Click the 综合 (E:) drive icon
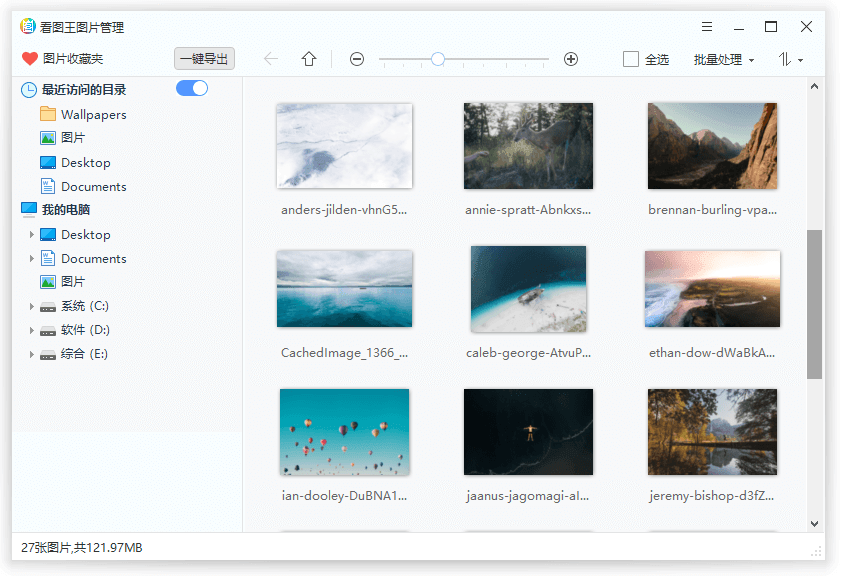The width and height of the screenshot is (843, 576). 48,354
